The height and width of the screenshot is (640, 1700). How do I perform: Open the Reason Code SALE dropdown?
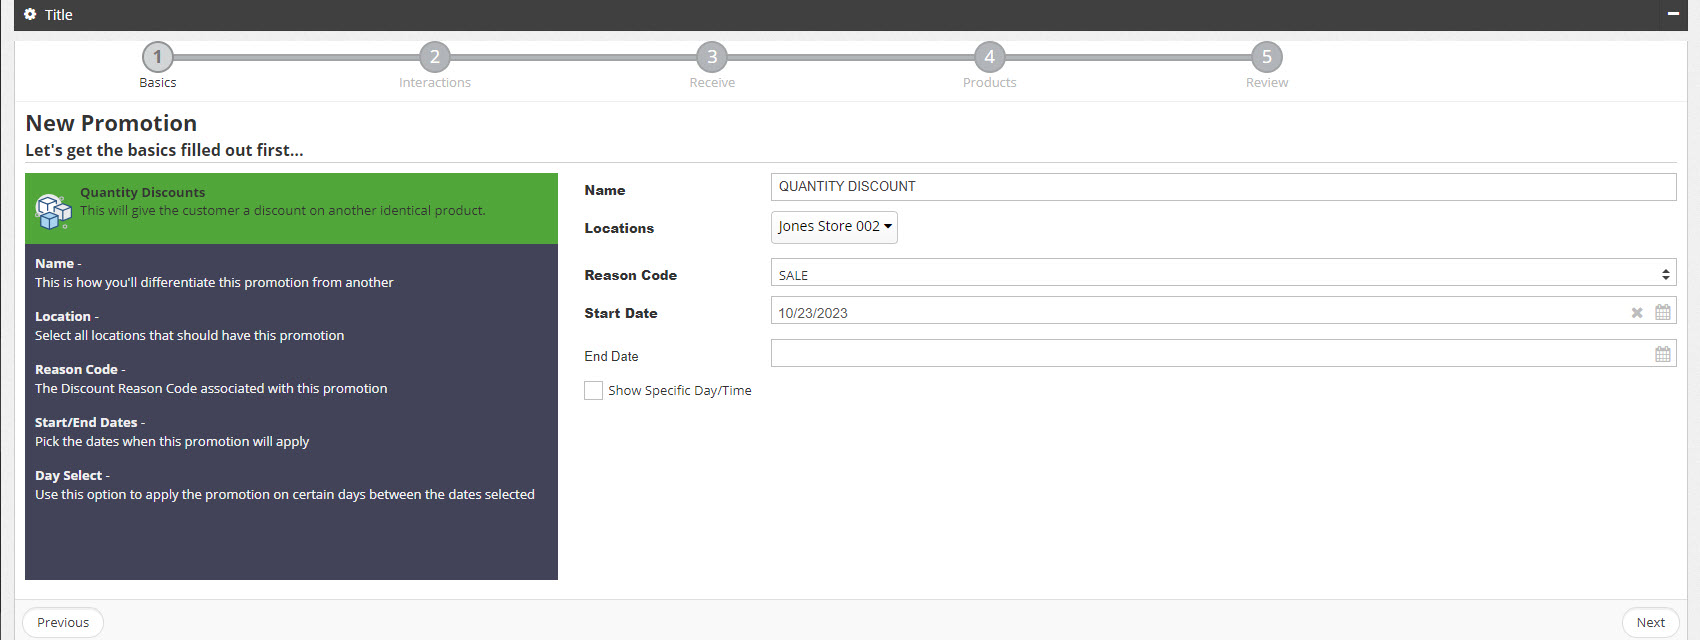[x=1223, y=273]
